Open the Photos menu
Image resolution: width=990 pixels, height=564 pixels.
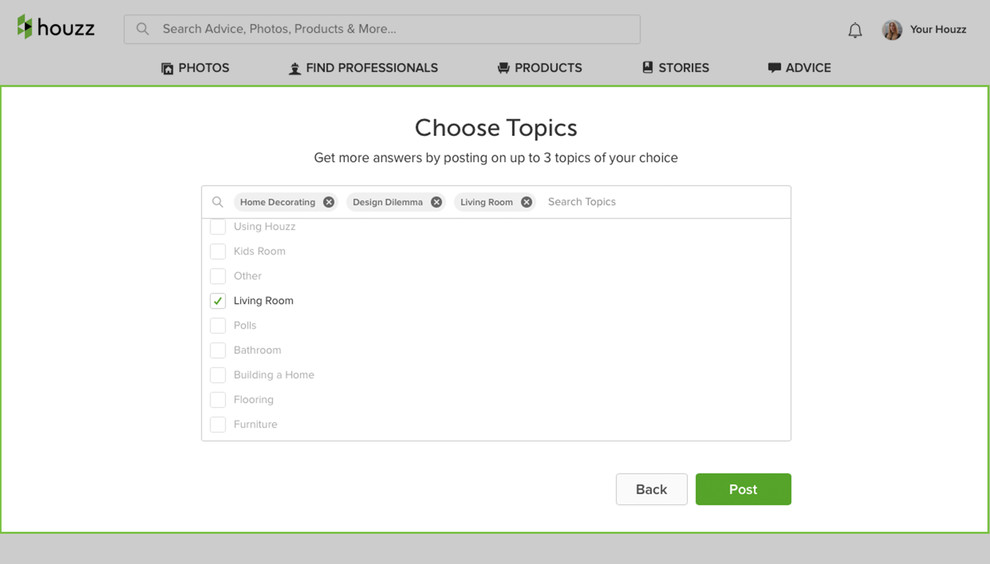(x=195, y=68)
